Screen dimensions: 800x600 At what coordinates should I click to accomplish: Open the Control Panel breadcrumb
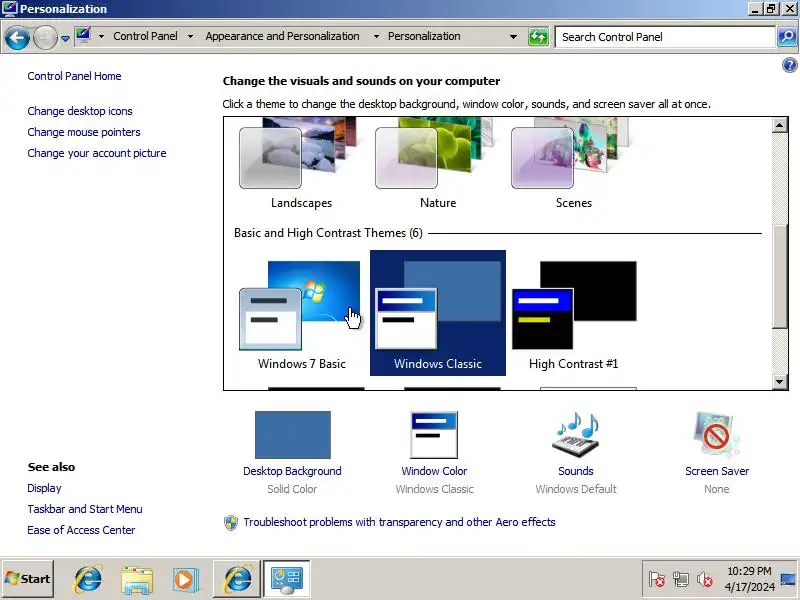pos(145,36)
